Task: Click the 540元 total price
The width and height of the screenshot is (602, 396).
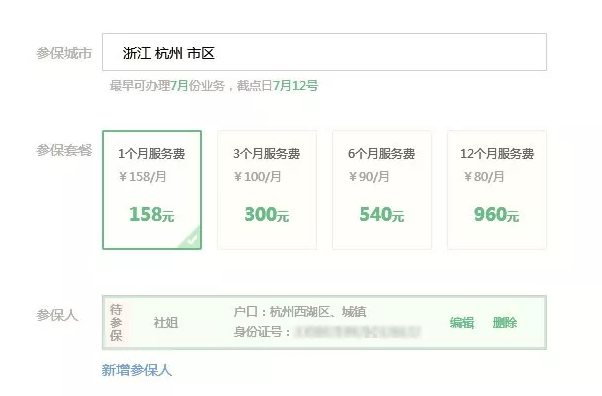Action: [382, 214]
